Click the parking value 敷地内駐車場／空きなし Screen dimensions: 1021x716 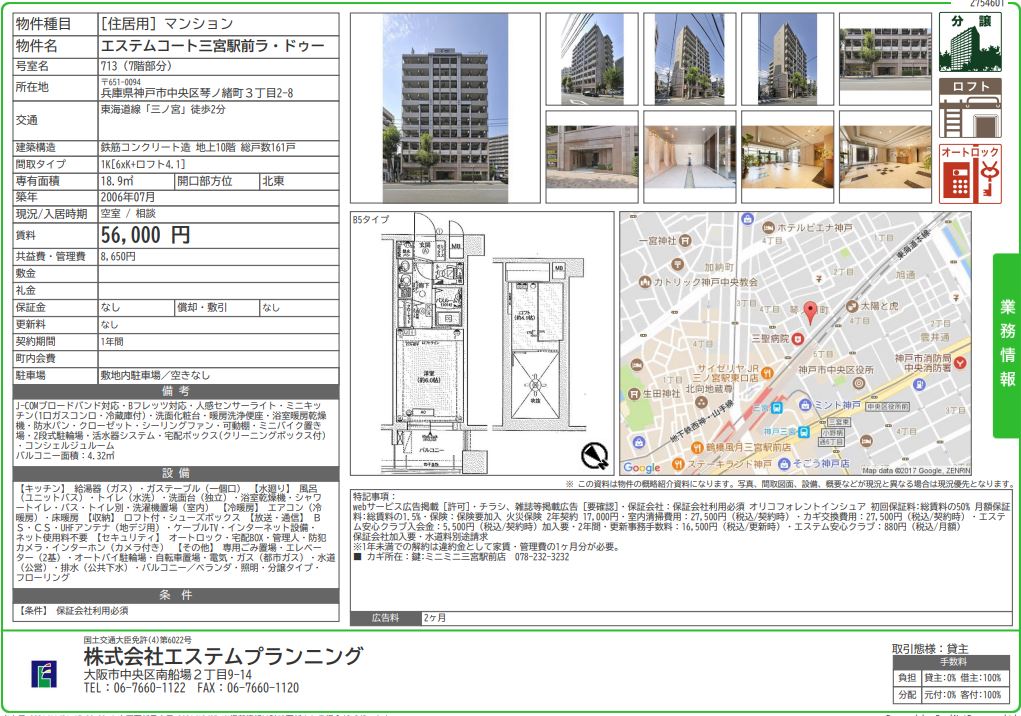click(x=155, y=375)
